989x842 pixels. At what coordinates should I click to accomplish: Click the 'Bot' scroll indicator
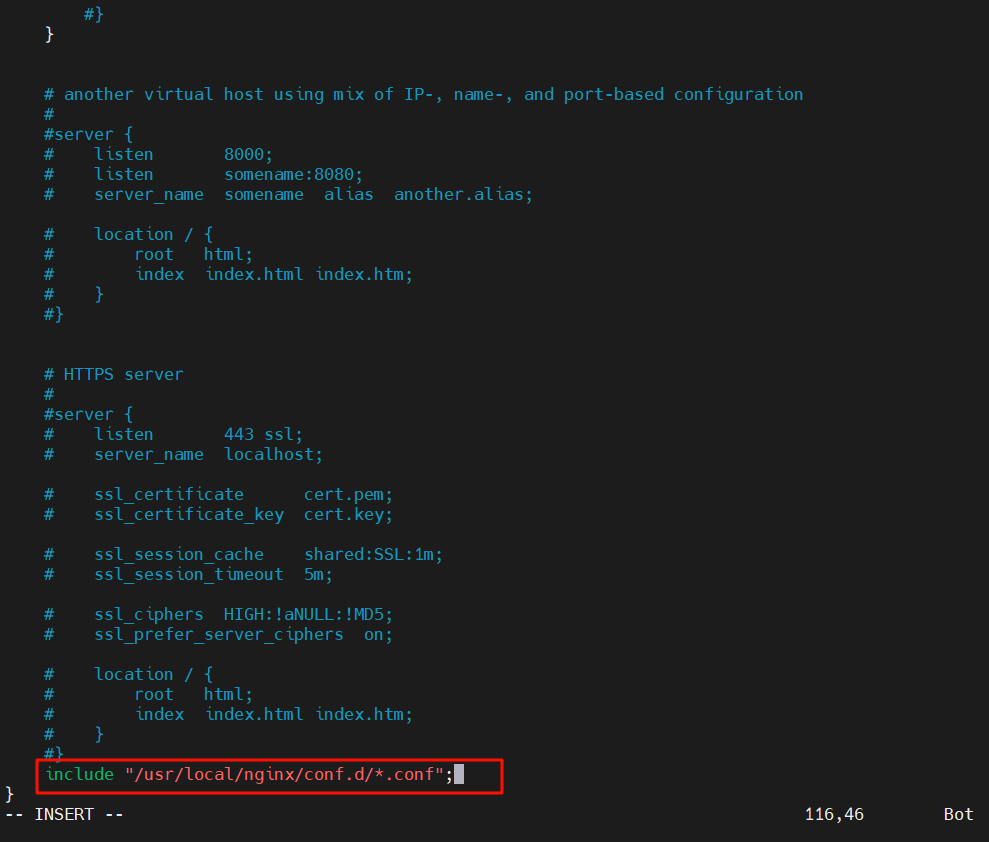pyautogui.click(x=958, y=814)
